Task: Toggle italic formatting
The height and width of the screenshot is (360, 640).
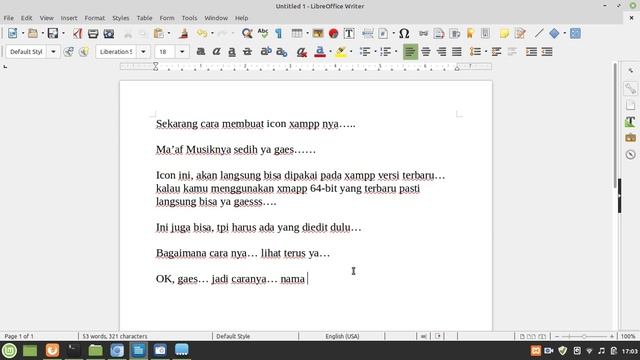Action: pyautogui.click(x=216, y=52)
